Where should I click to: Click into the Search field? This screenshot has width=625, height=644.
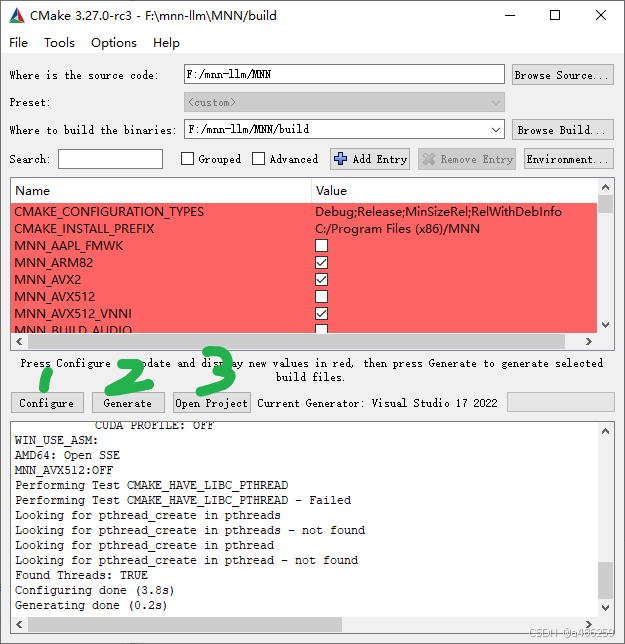point(110,159)
